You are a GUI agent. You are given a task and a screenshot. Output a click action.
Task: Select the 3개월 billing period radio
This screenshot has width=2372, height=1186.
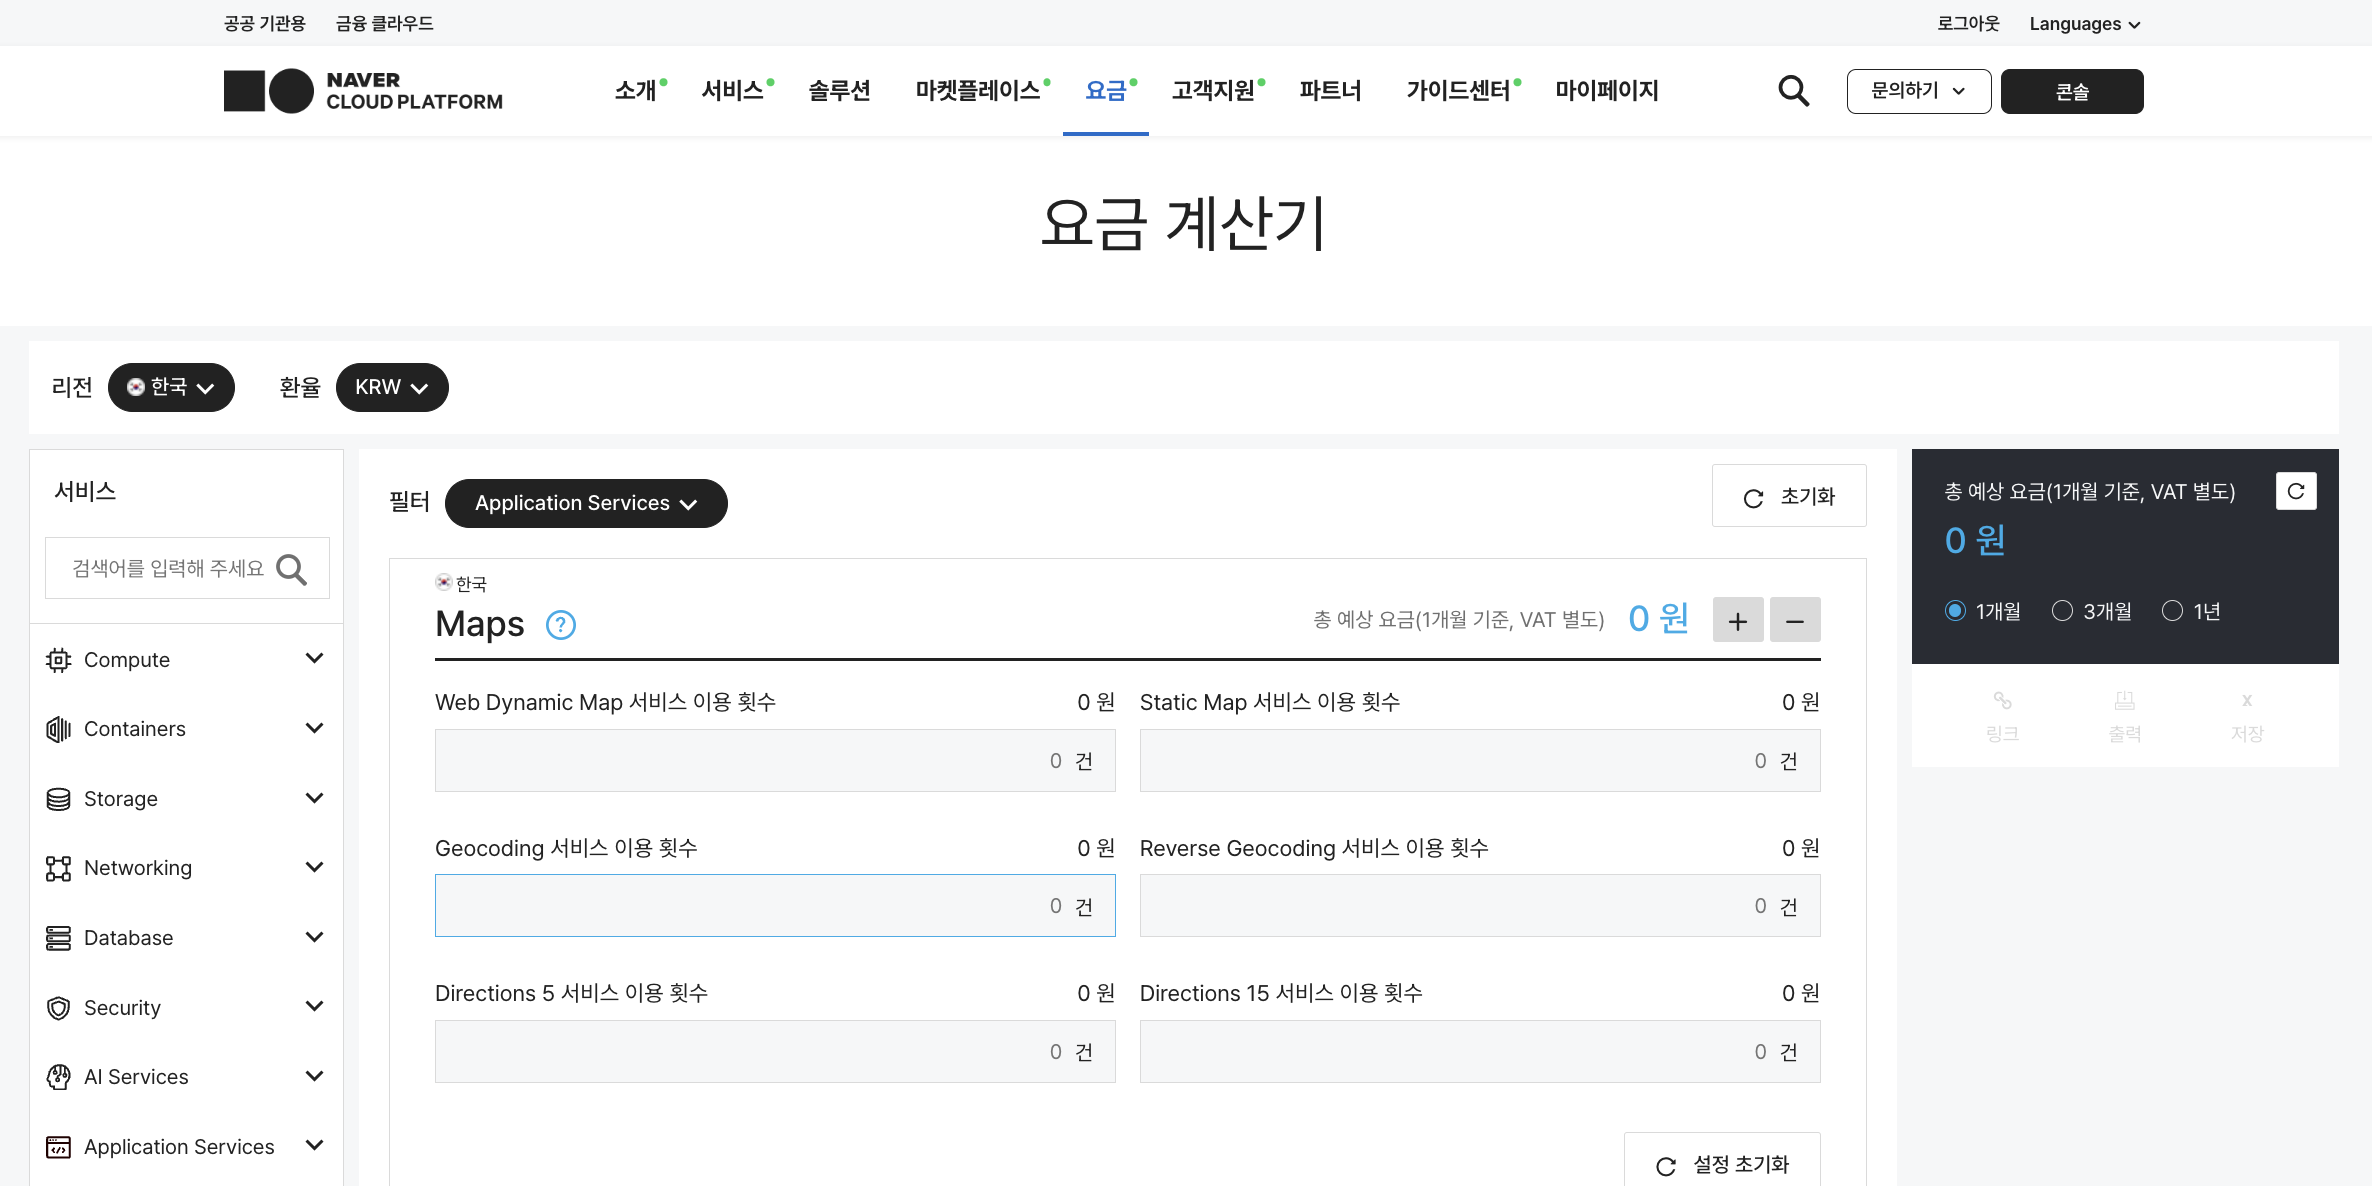coord(2062,611)
